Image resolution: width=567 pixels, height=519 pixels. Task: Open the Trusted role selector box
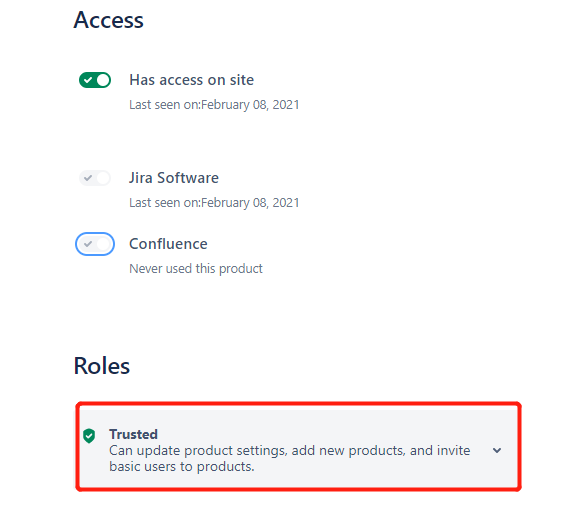(298, 447)
